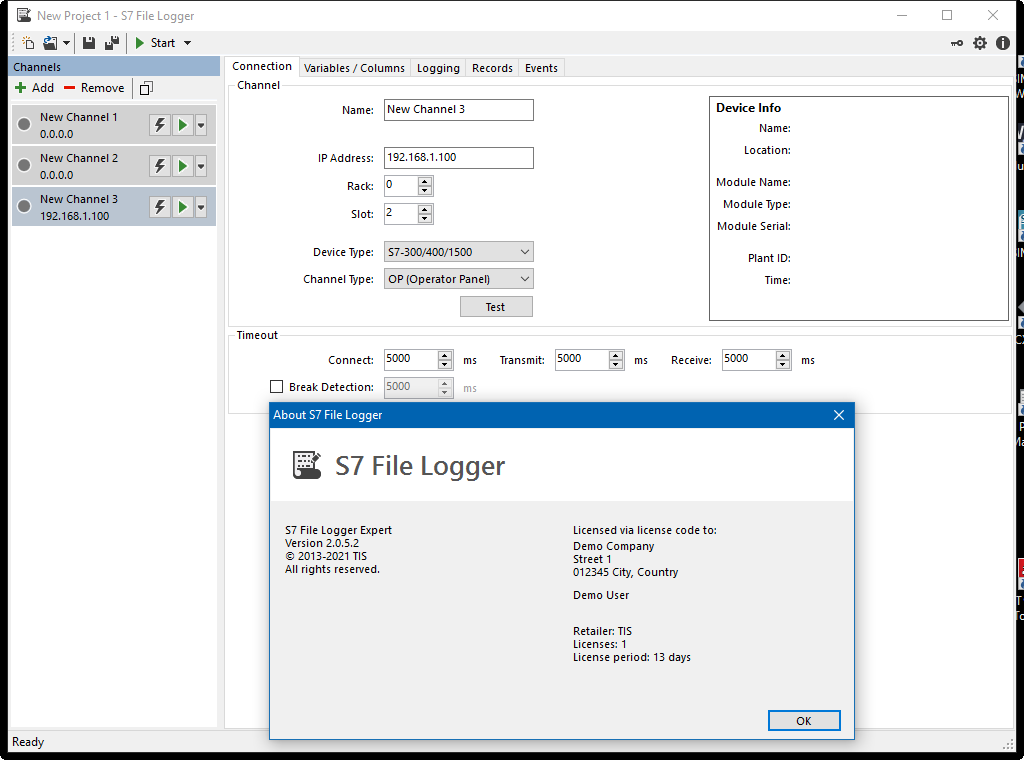Click the Test connection button

click(496, 307)
